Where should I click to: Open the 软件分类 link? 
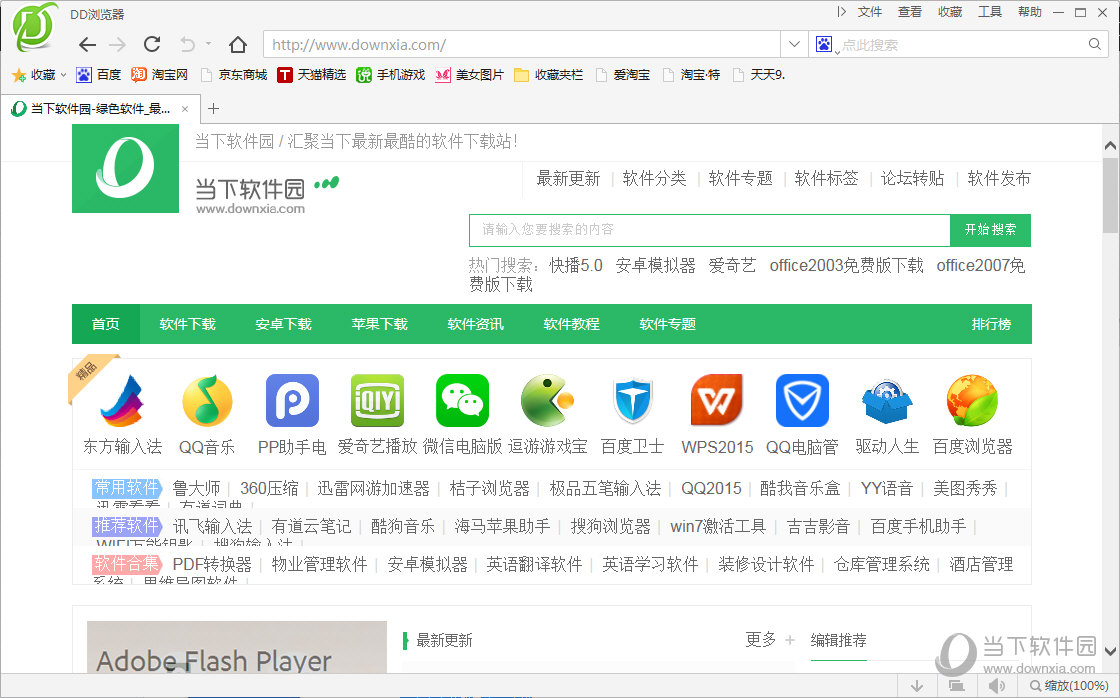tap(654, 178)
